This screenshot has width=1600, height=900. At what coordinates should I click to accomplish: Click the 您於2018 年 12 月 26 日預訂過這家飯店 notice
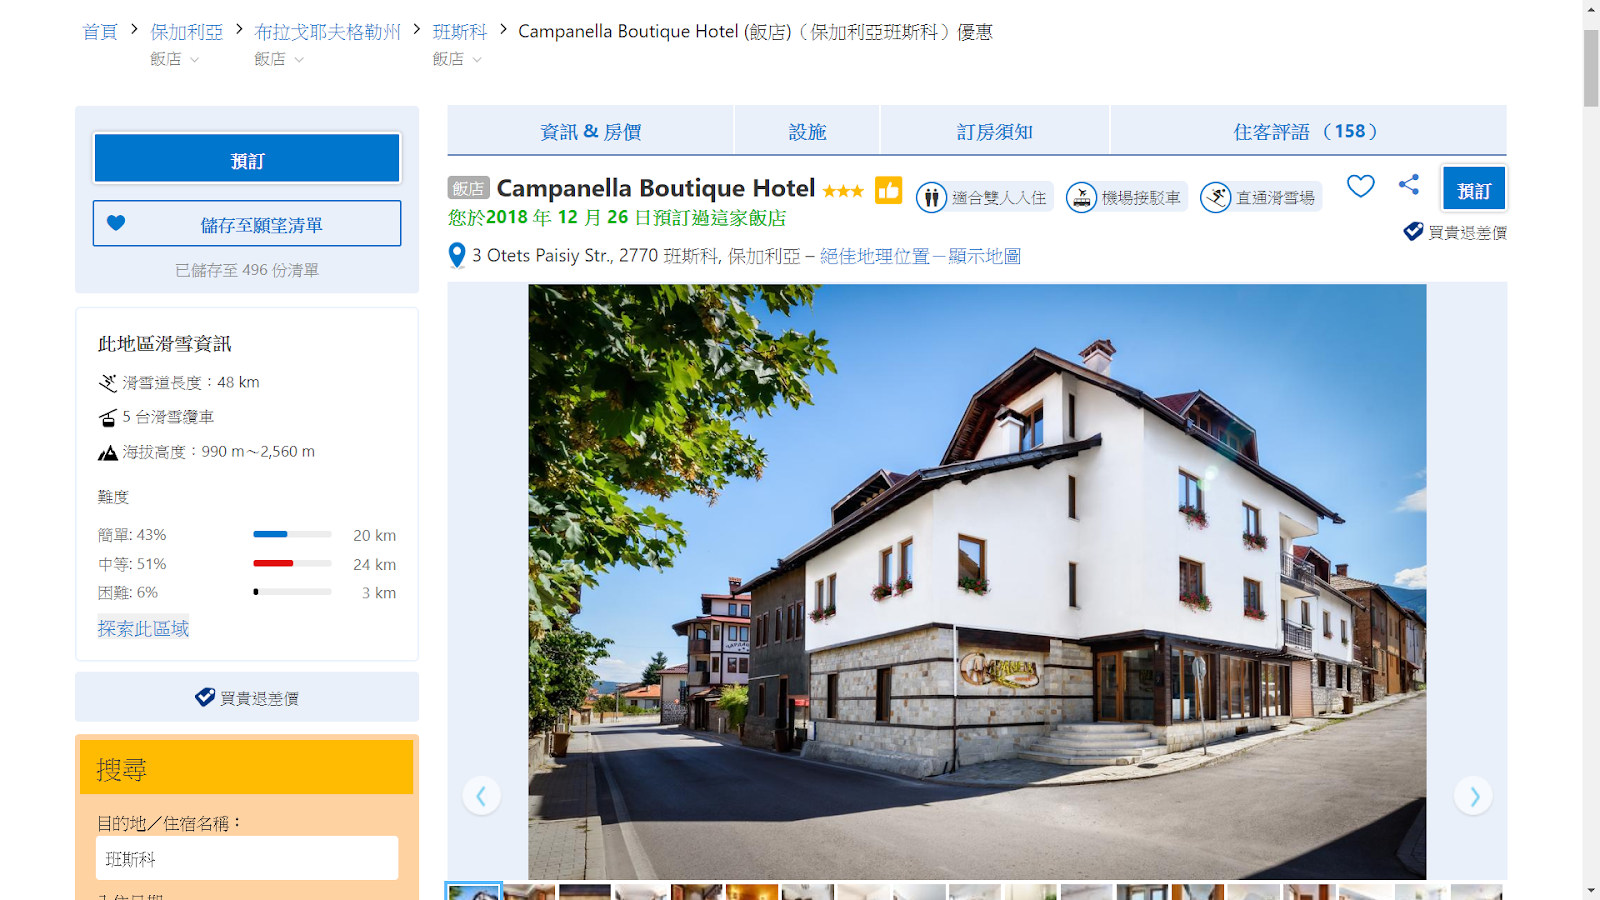tap(617, 218)
